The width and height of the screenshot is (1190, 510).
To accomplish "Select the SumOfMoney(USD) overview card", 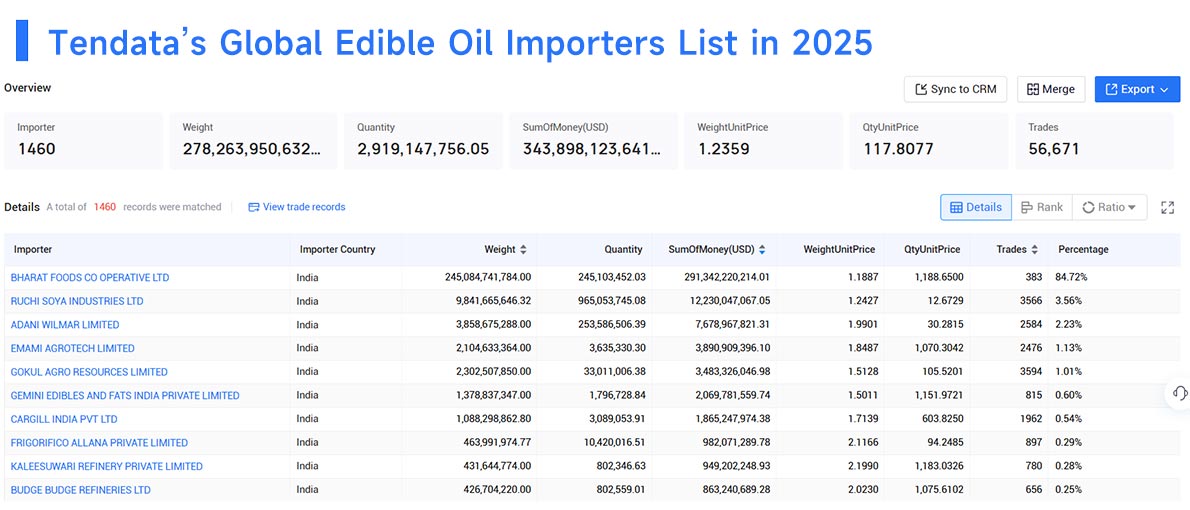I will [x=593, y=140].
